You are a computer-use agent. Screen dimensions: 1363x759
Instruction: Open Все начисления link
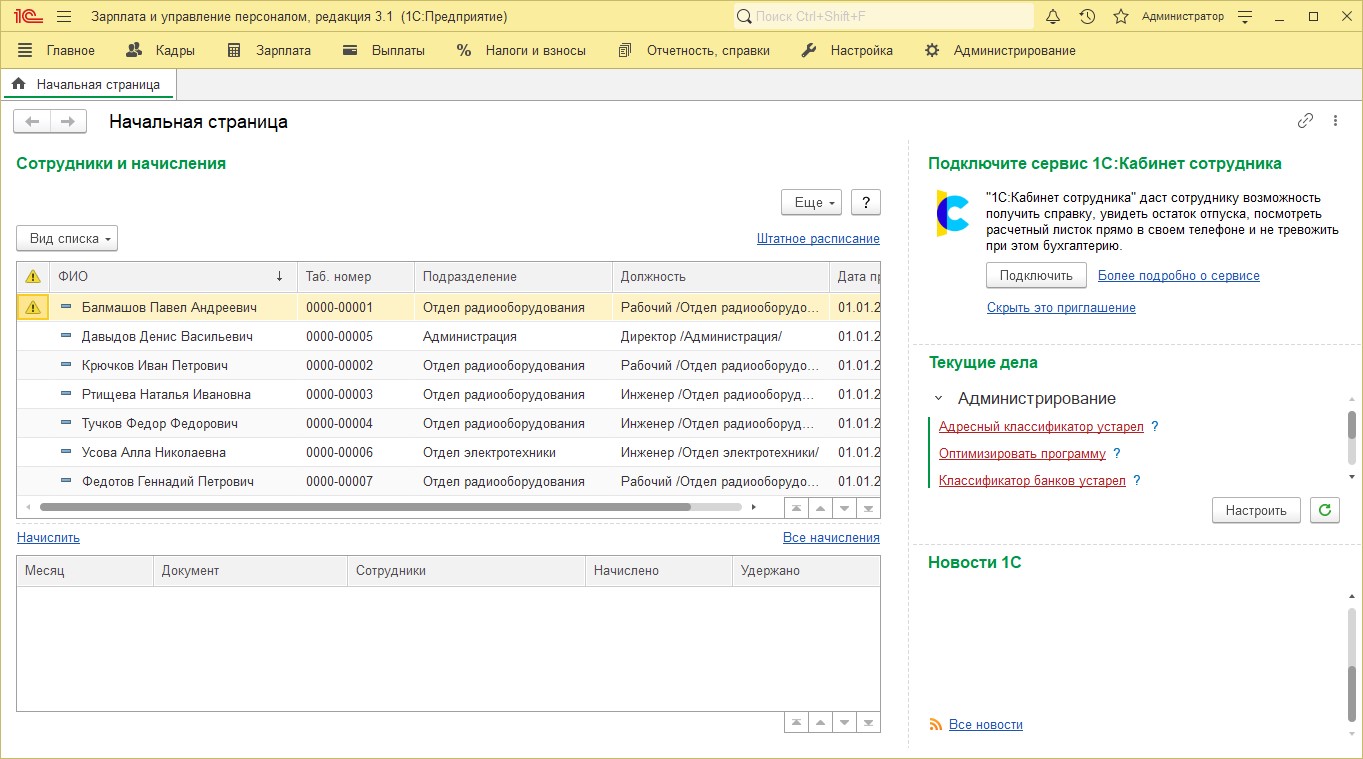[831, 537]
